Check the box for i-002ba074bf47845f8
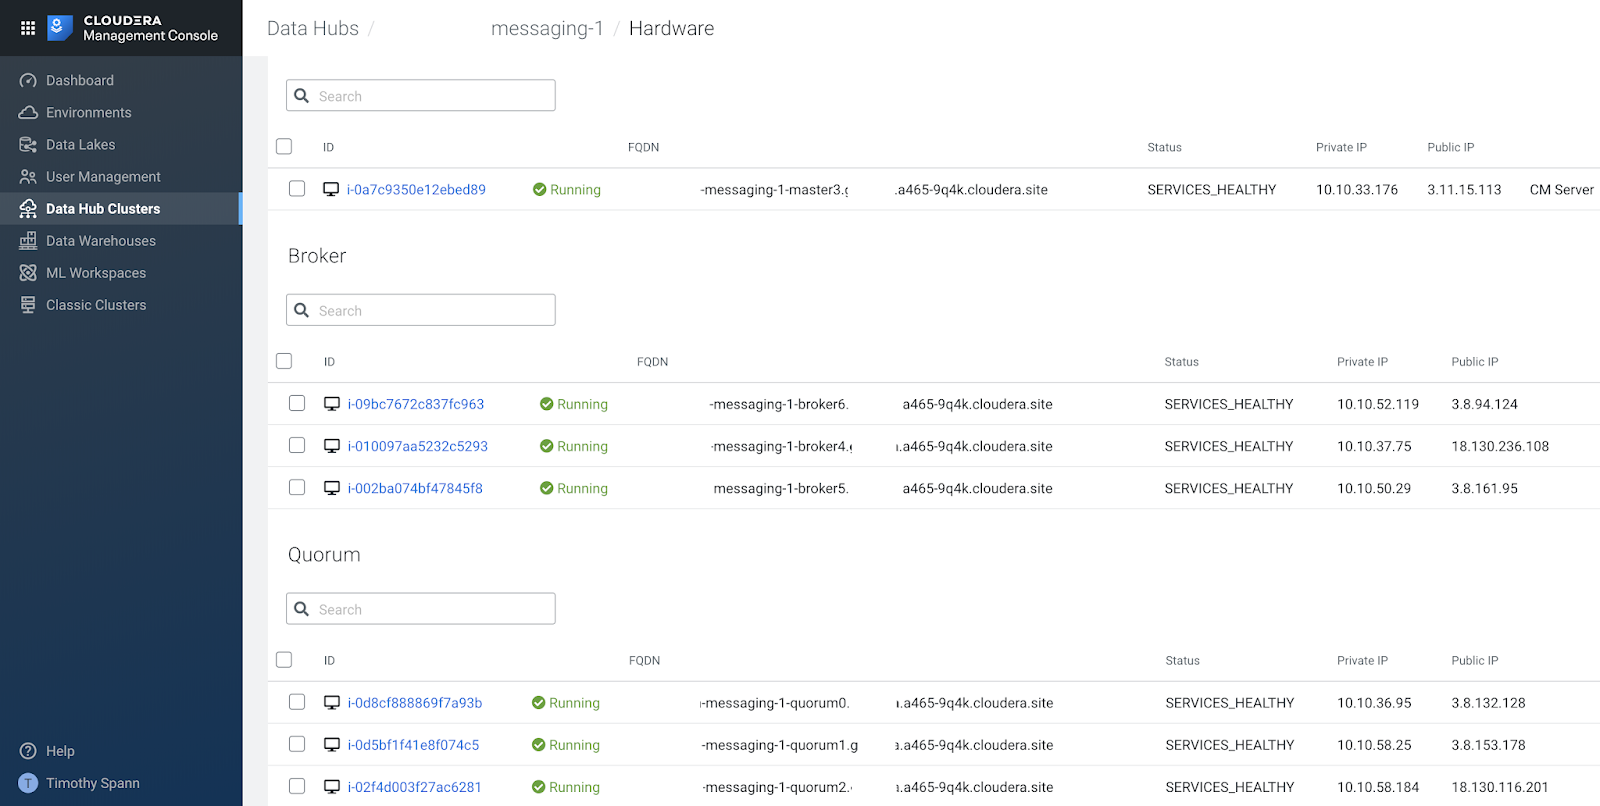The height and width of the screenshot is (806, 1600). coord(297,487)
